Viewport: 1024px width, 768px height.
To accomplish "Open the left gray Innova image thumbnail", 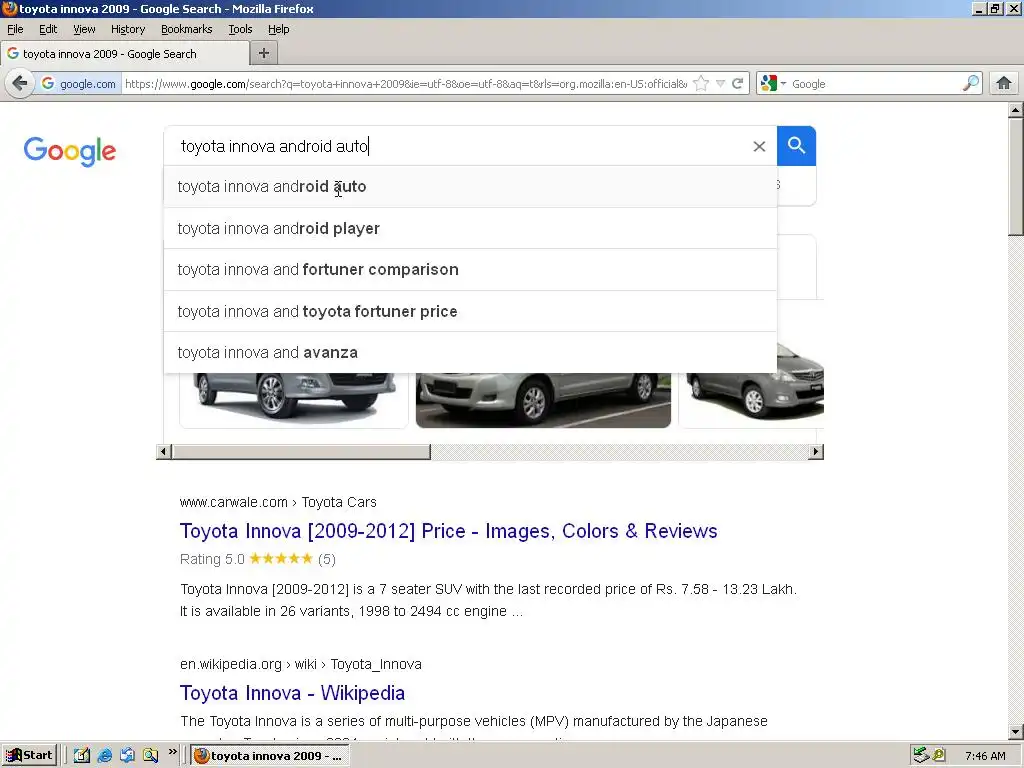I will pyautogui.click(x=294, y=400).
